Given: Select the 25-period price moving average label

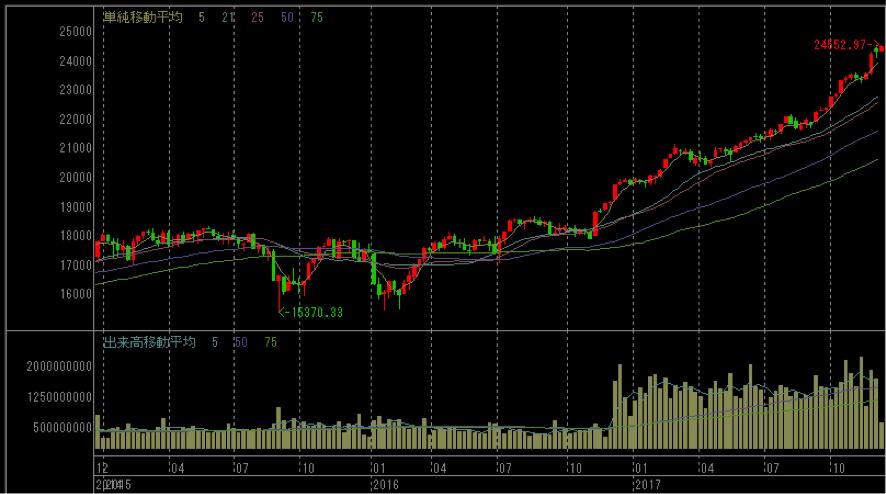Looking at the screenshot, I should [x=256, y=17].
